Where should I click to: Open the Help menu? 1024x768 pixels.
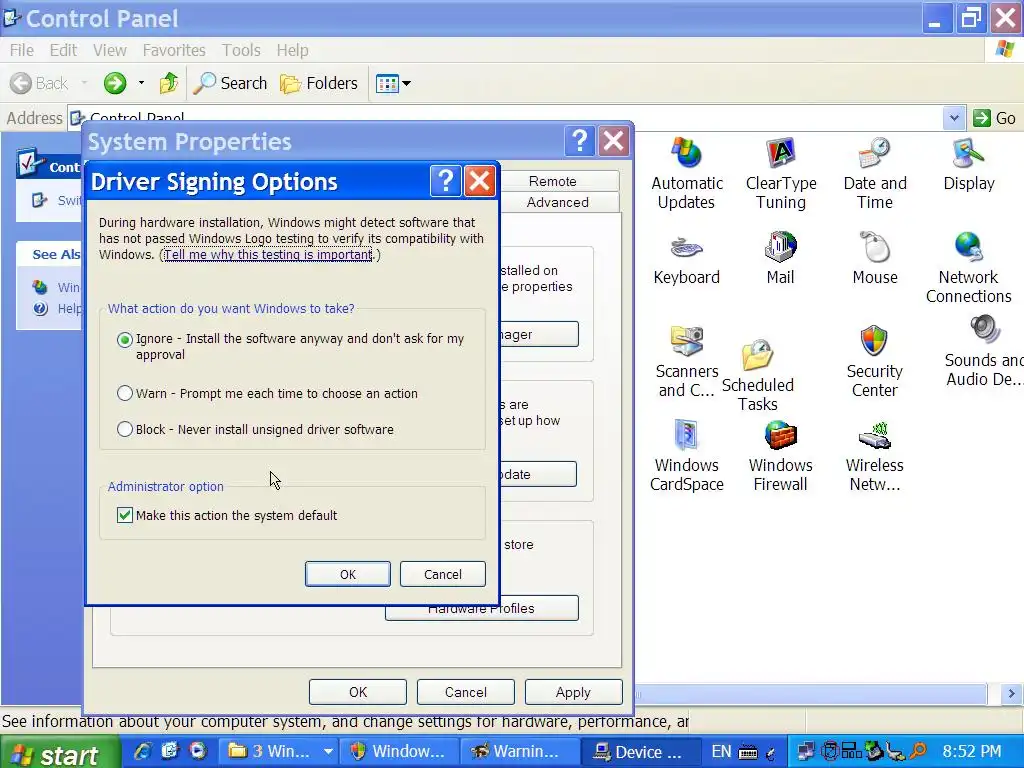[x=292, y=50]
